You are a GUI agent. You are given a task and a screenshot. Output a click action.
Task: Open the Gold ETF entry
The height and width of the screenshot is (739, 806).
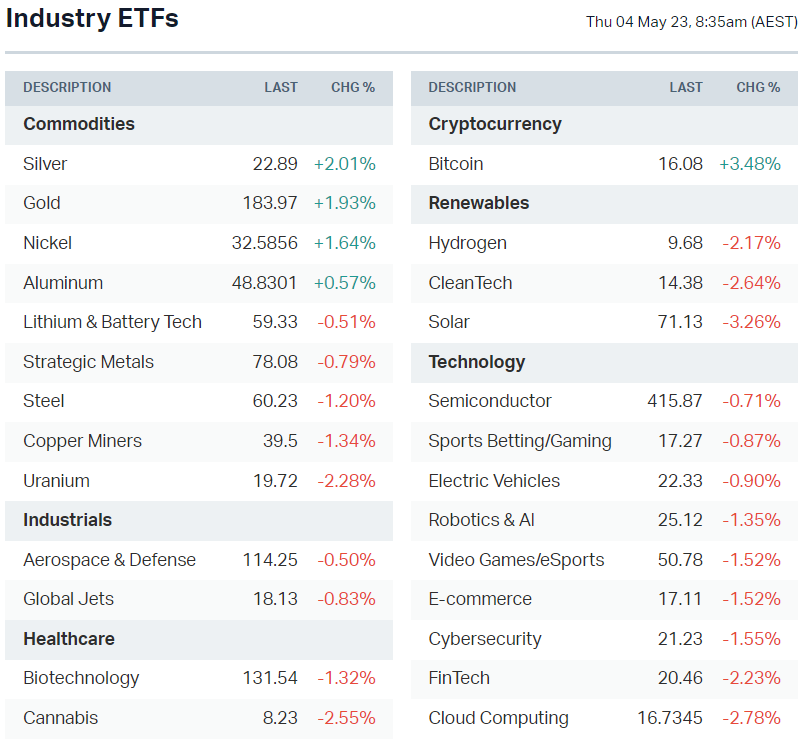[x=42, y=203]
